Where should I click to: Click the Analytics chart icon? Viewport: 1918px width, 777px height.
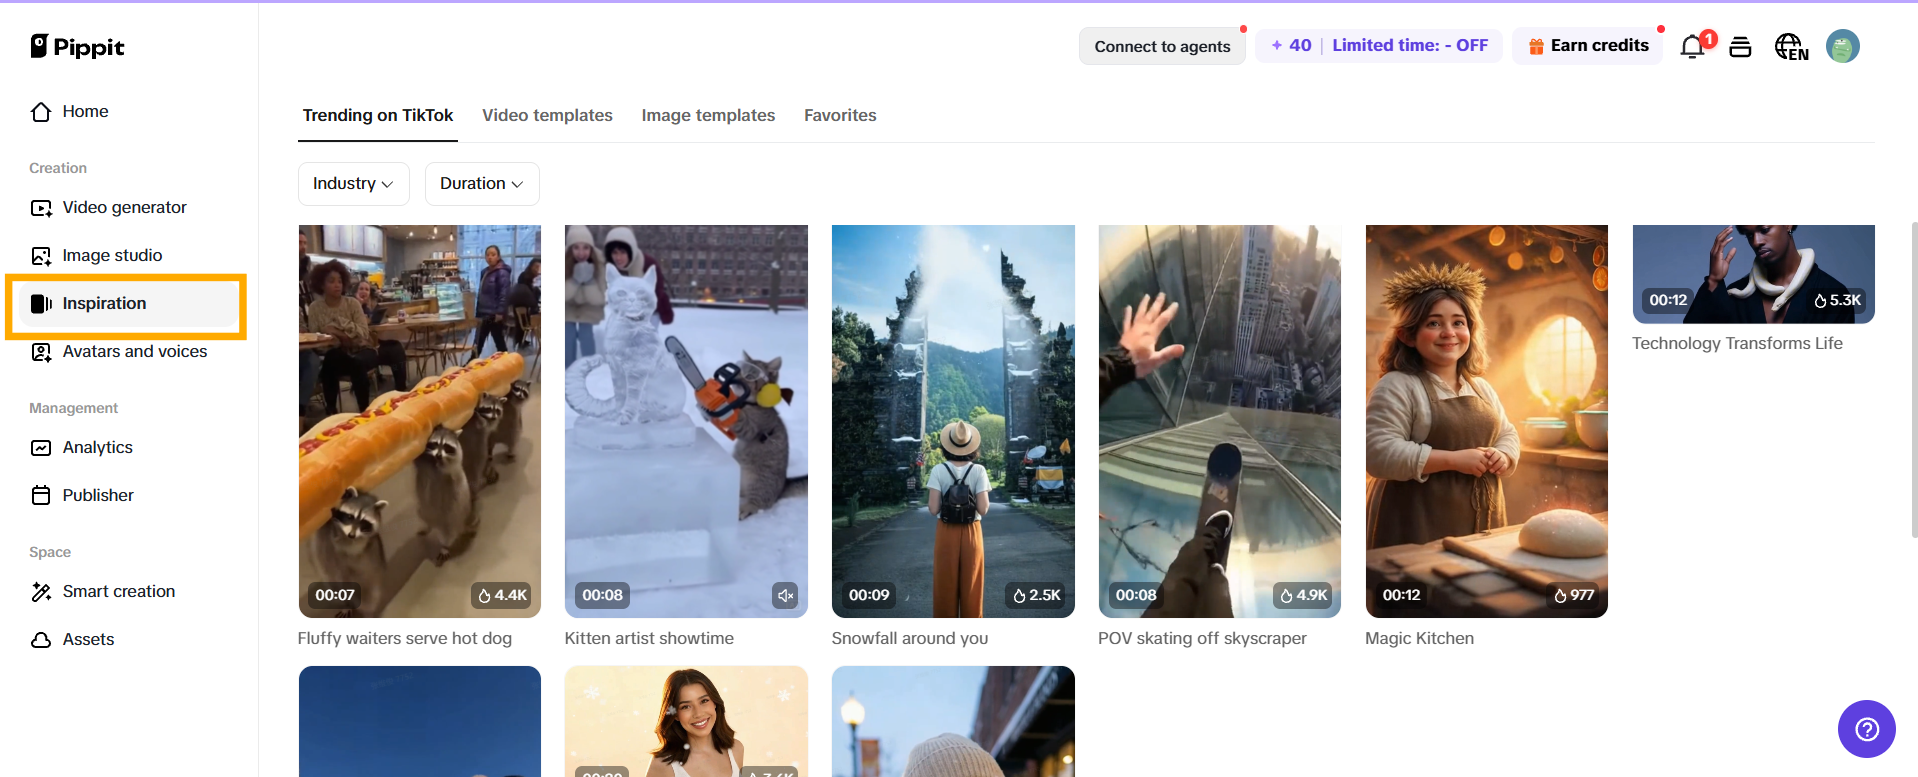(41, 447)
